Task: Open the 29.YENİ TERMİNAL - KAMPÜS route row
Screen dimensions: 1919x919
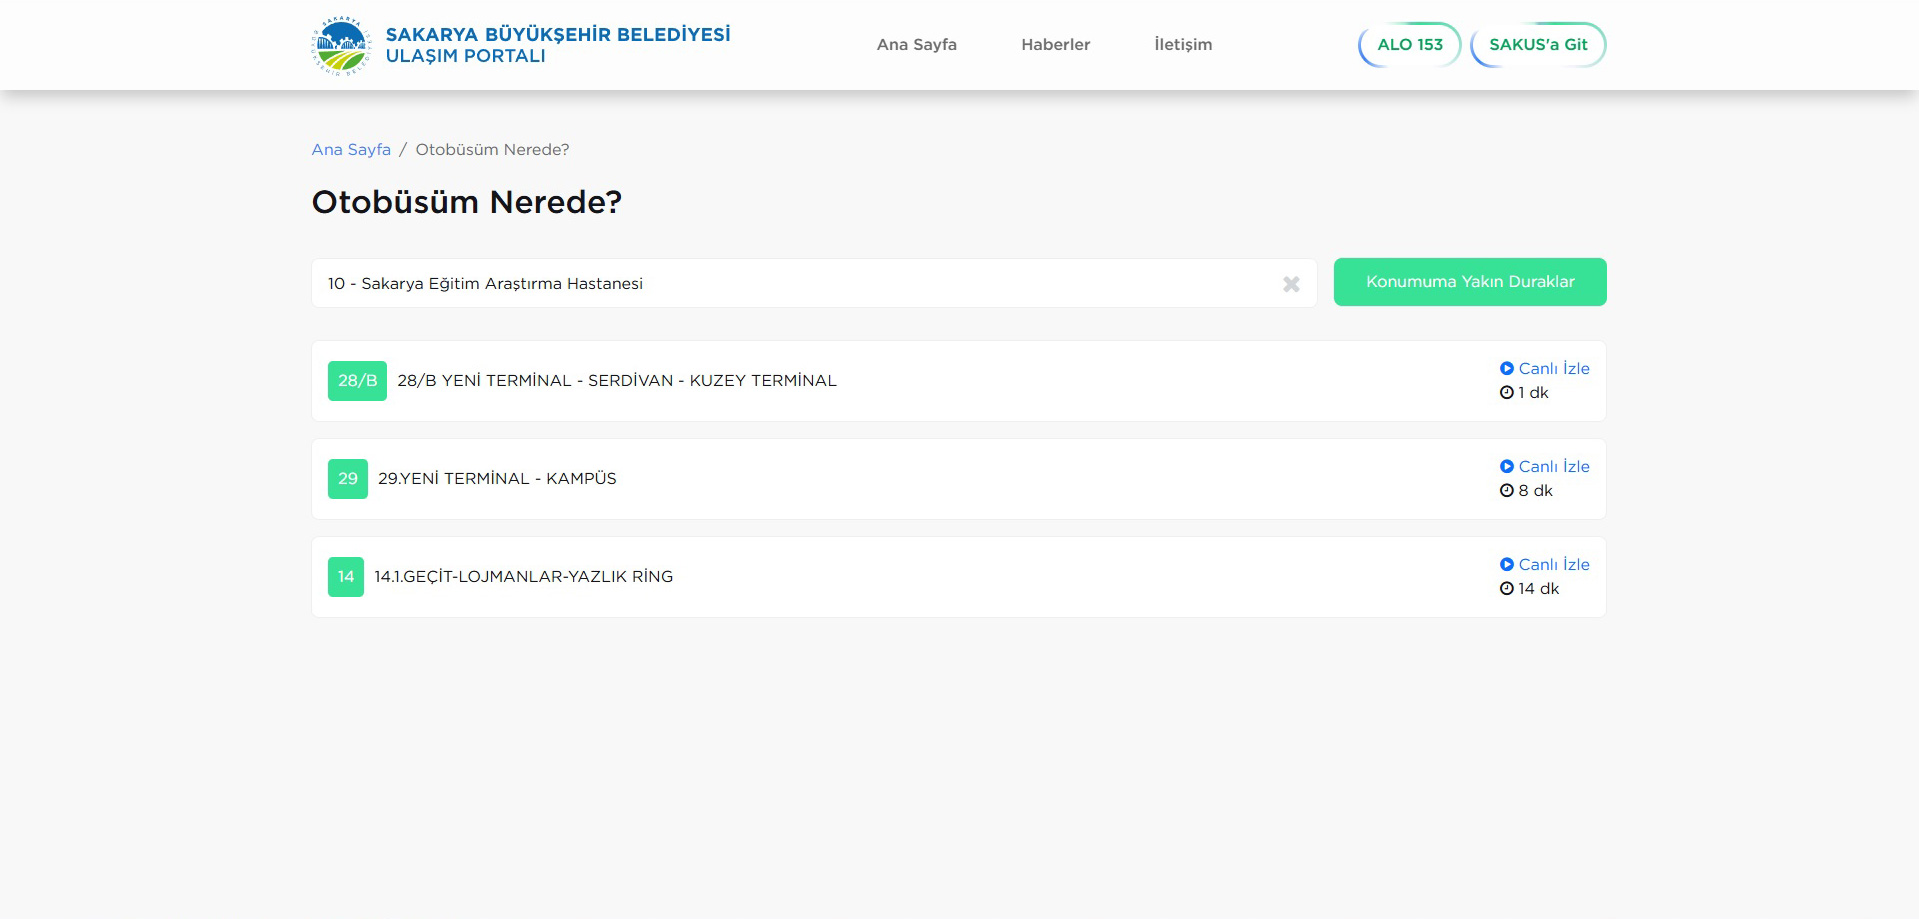Action: click(x=497, y=479)
